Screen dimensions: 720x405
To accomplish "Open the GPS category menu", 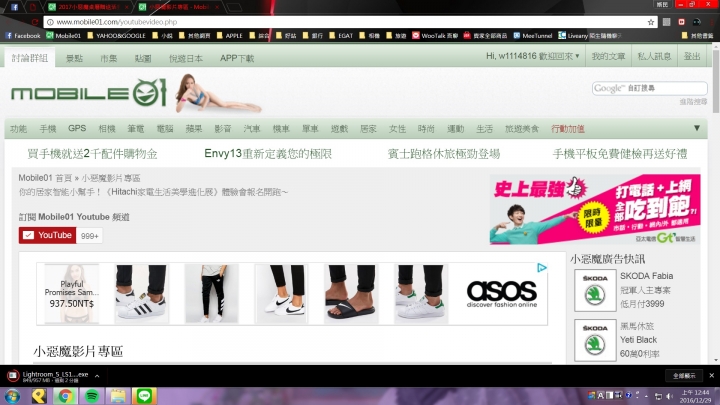I will [77, 128].
